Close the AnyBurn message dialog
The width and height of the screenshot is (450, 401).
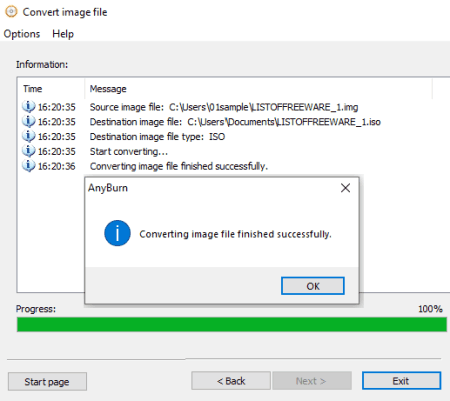(x=345, y=188)
